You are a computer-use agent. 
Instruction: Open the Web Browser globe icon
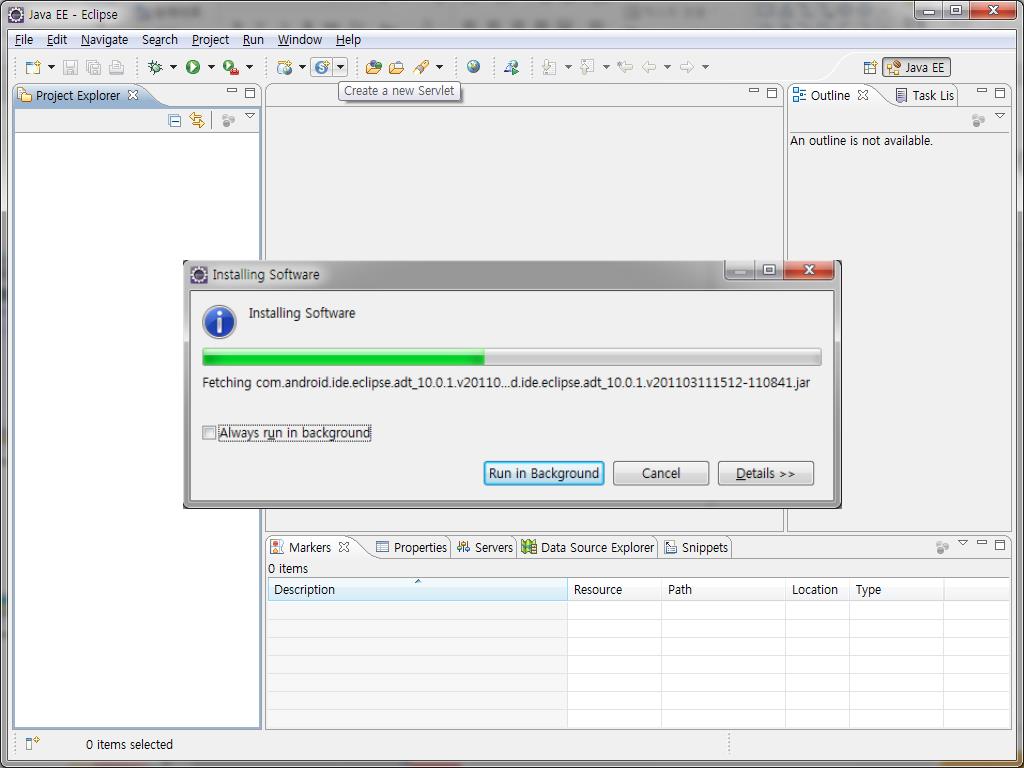[x=473, y=67]
